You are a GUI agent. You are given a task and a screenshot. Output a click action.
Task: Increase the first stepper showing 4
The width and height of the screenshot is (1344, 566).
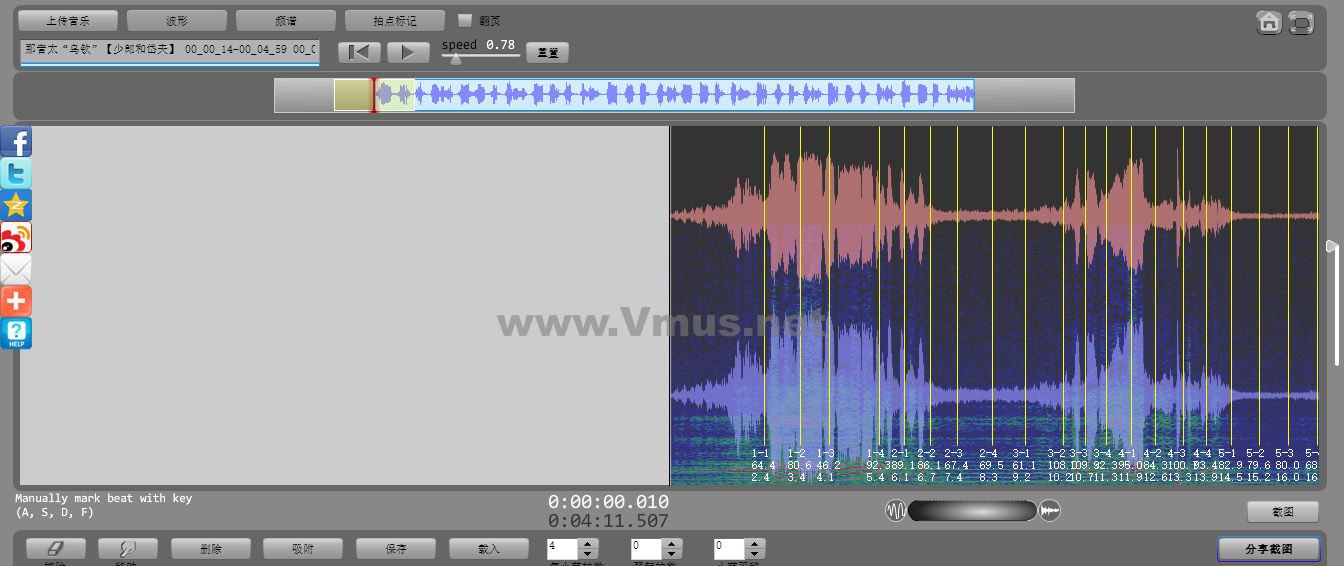[588, 544]
